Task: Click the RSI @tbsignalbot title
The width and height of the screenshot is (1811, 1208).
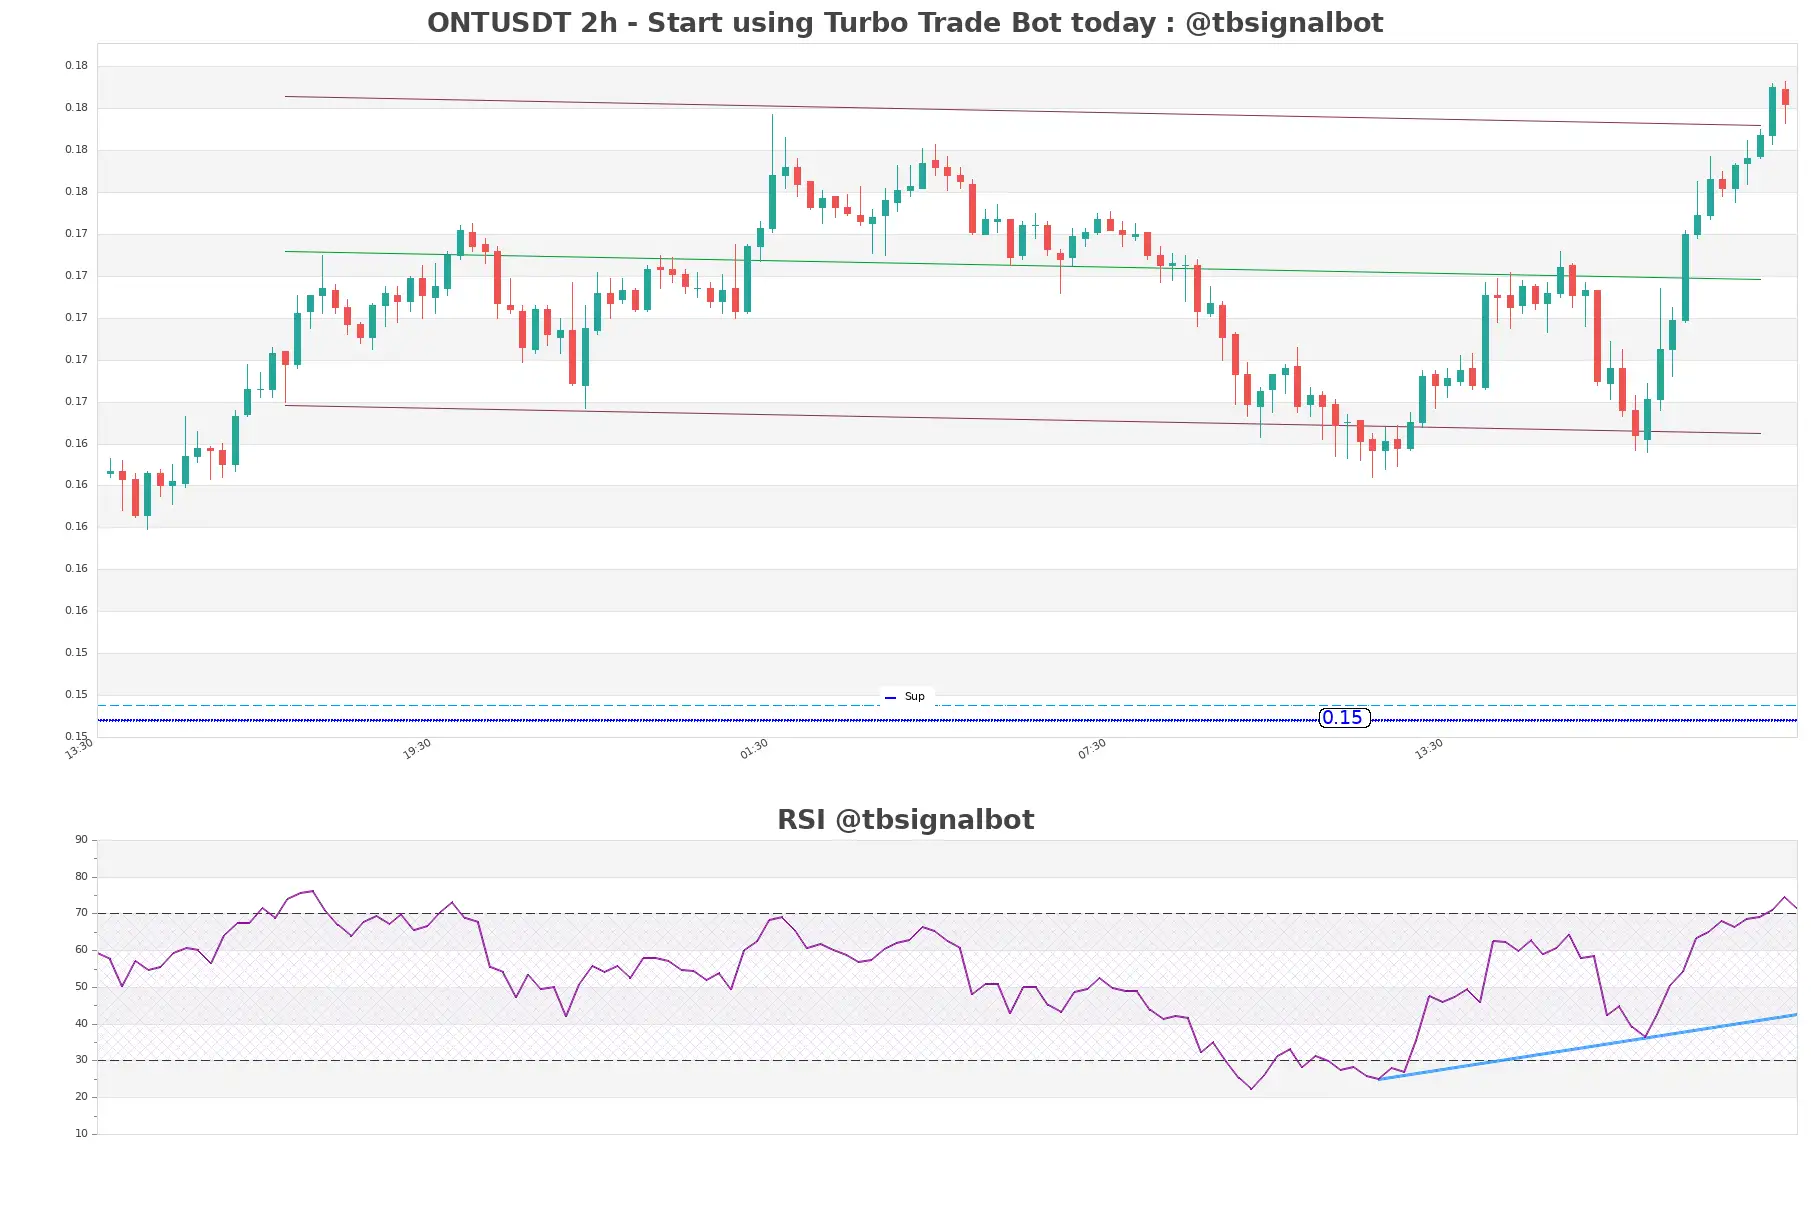Action: (905, 819)
